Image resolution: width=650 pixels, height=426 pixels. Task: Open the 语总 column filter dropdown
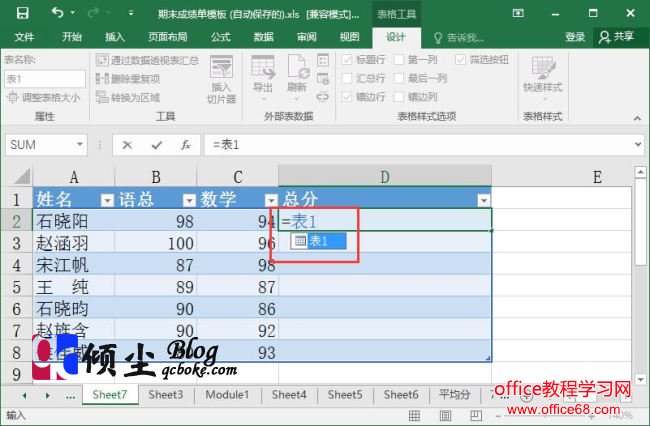click(189, 201)
